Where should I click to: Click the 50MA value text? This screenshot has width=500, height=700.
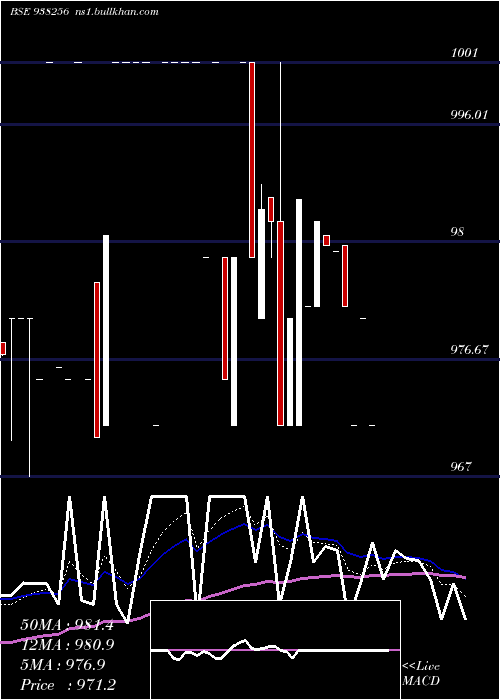tap(67, 625)
